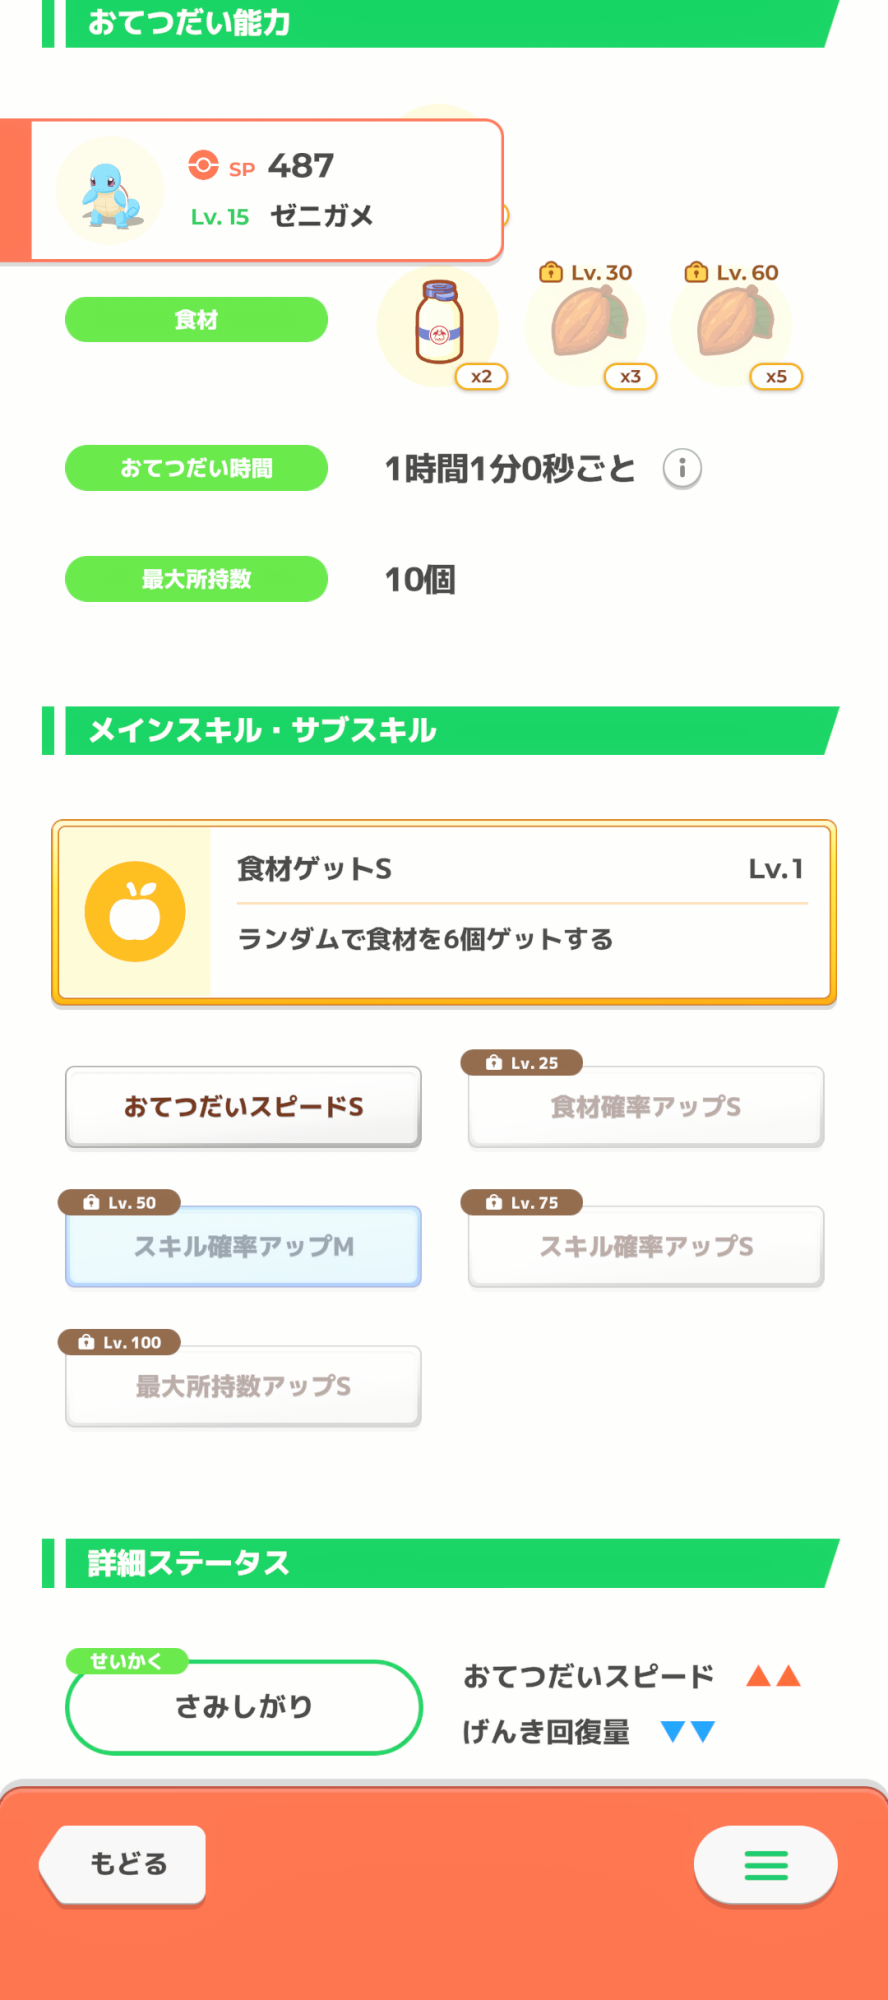Tap the Lv. 60 locked cacao ingredient
Image resolution: width=888 pixels, height=2000 pixels.
click(x=733, y=324)
